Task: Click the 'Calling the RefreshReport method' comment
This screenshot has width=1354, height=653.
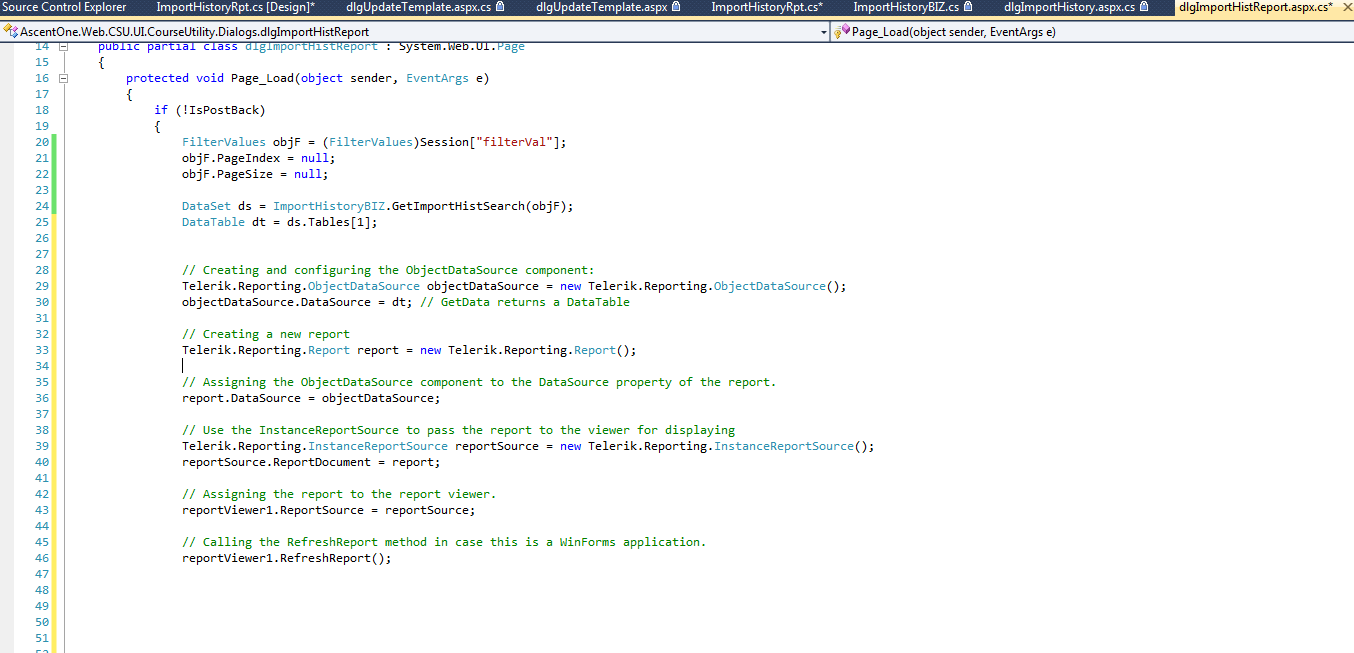Action: (x=444, y=542)
